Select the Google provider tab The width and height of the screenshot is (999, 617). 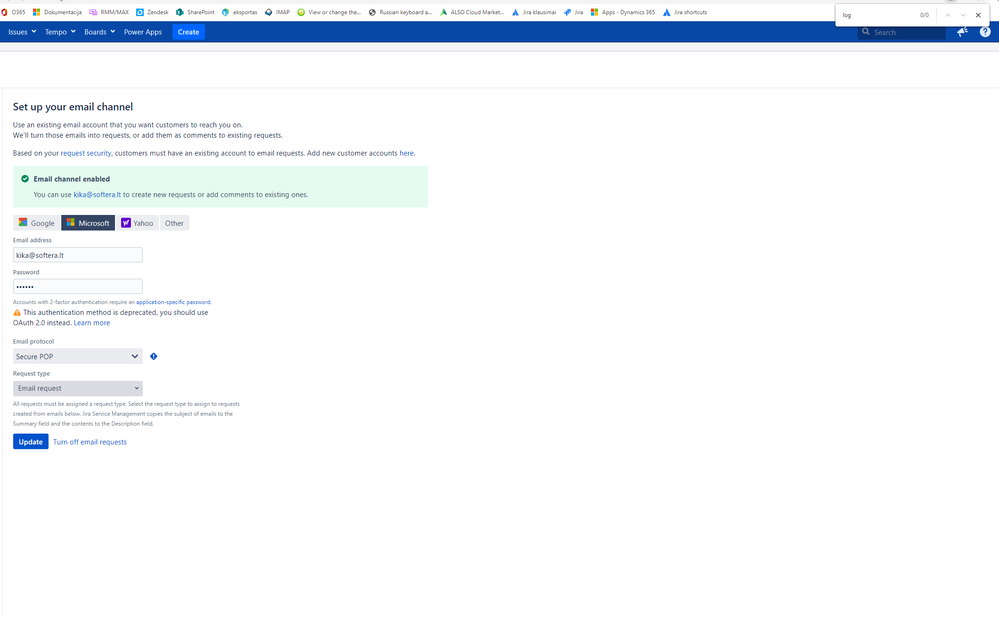click(36, 223)
